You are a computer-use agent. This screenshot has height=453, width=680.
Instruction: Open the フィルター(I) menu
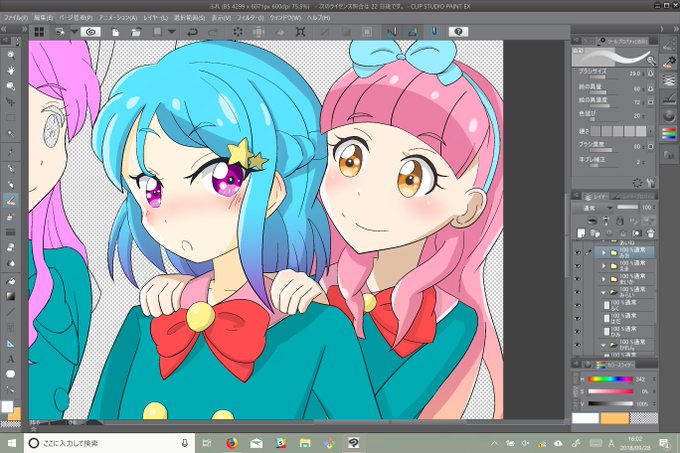click(250, 18)
